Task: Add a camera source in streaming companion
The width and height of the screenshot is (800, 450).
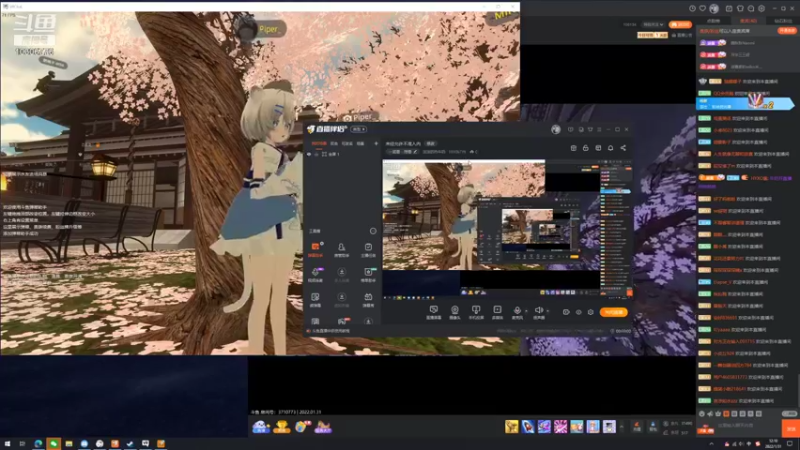Action: [x=455, y=310]
